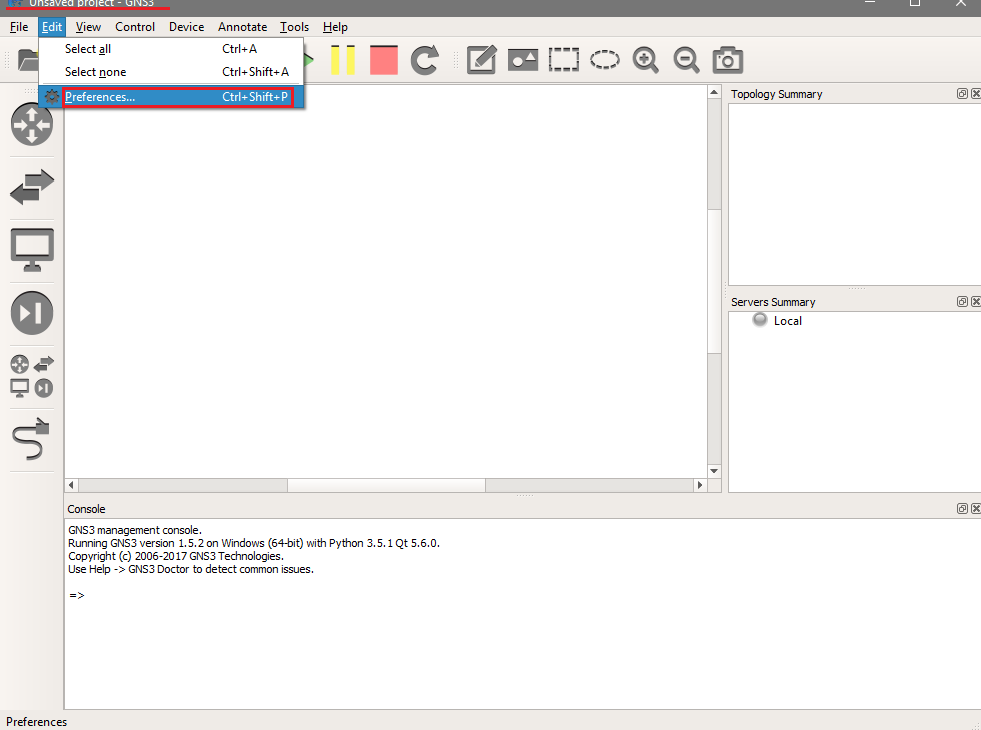Browse security devices icon

32,313
